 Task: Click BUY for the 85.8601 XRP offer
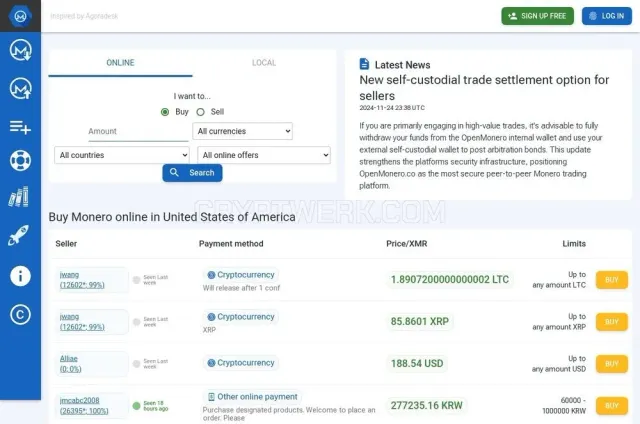click(611, 322)
